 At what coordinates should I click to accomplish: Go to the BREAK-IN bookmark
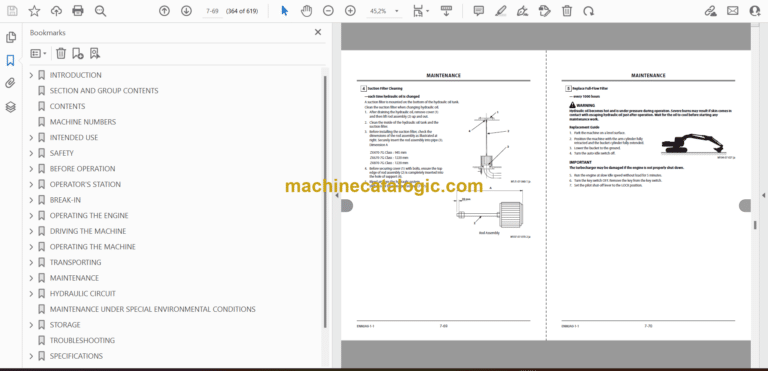[x=65, y=200]
